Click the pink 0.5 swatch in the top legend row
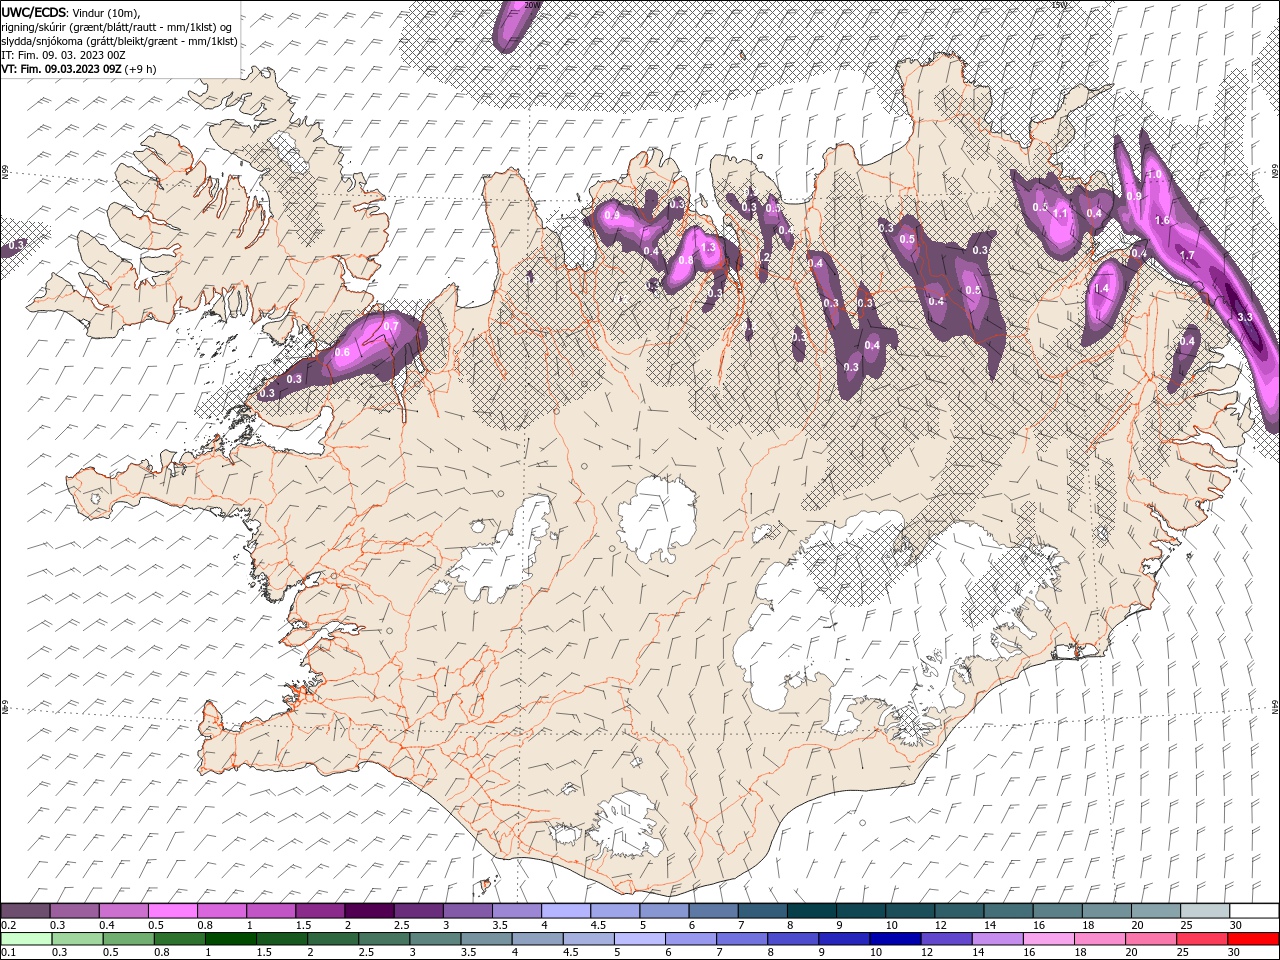This screenshot has height=960, width=1280. 172,911
